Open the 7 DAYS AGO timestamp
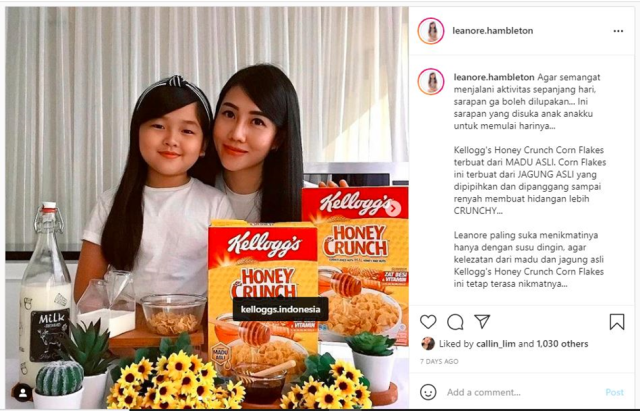This screenshot has width=640, height=411. [439, 362]
